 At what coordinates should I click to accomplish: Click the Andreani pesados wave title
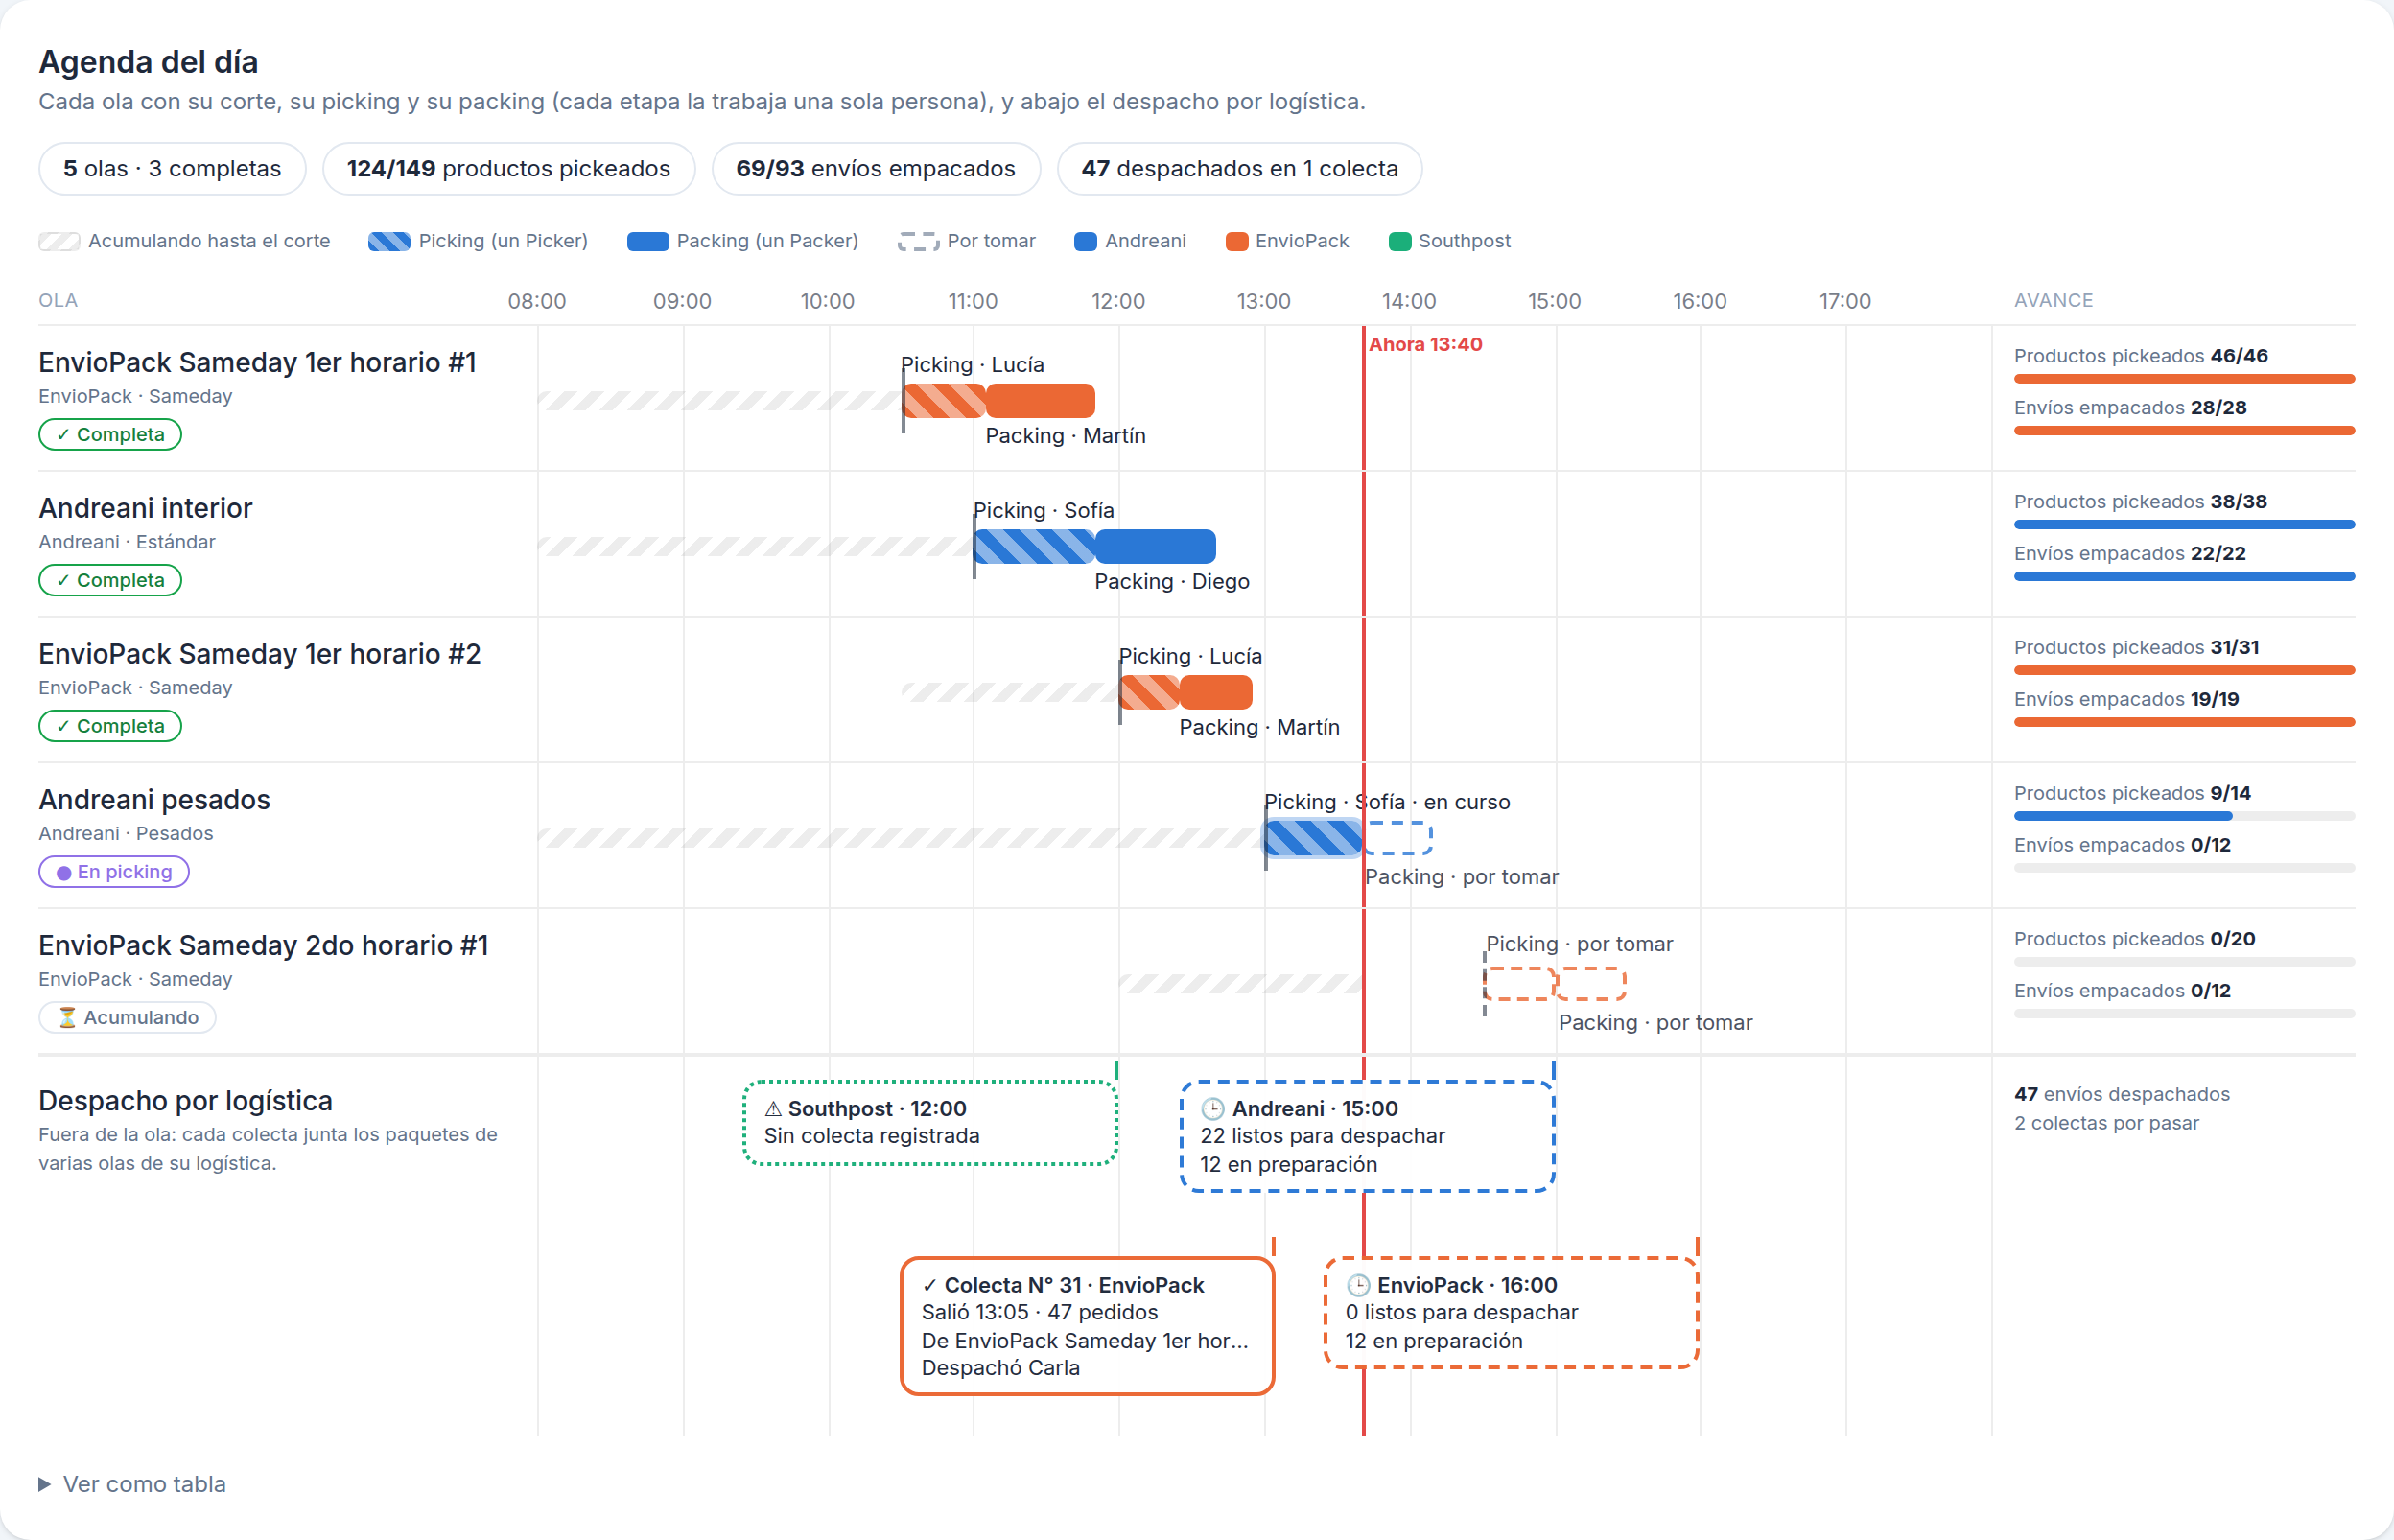coord(154,800)
